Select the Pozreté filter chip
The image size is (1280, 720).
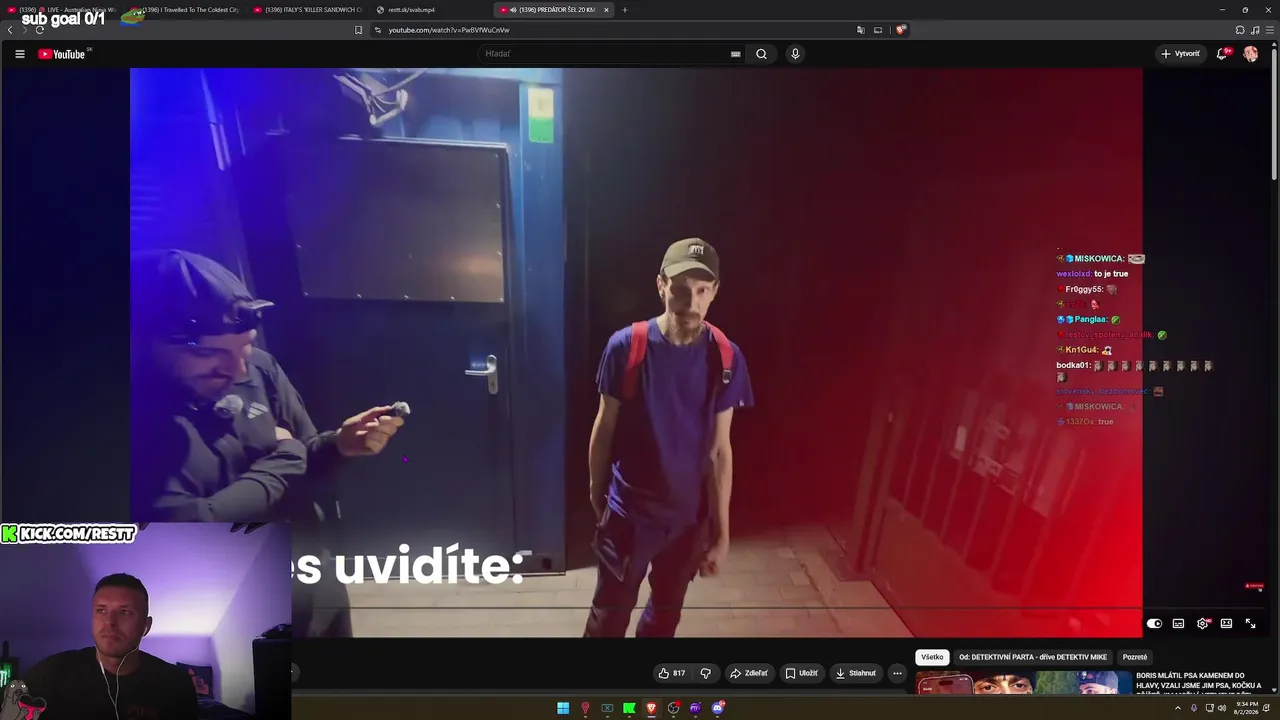pyautogui.click(x=1135, y=657)
